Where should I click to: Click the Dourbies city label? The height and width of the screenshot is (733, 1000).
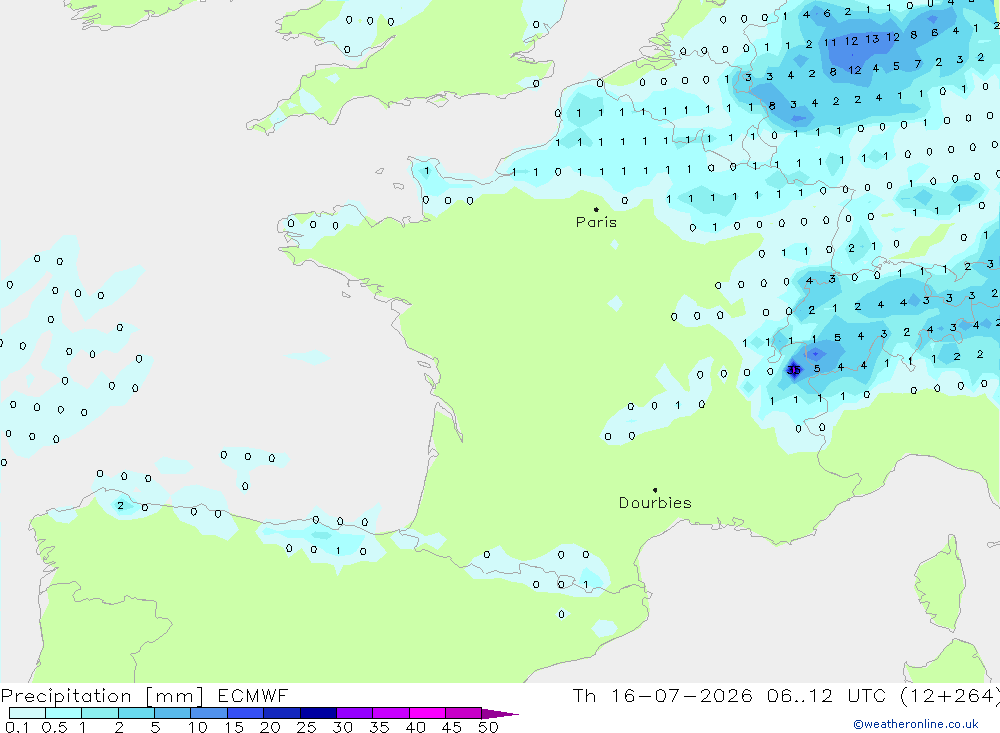click(655, 503)
